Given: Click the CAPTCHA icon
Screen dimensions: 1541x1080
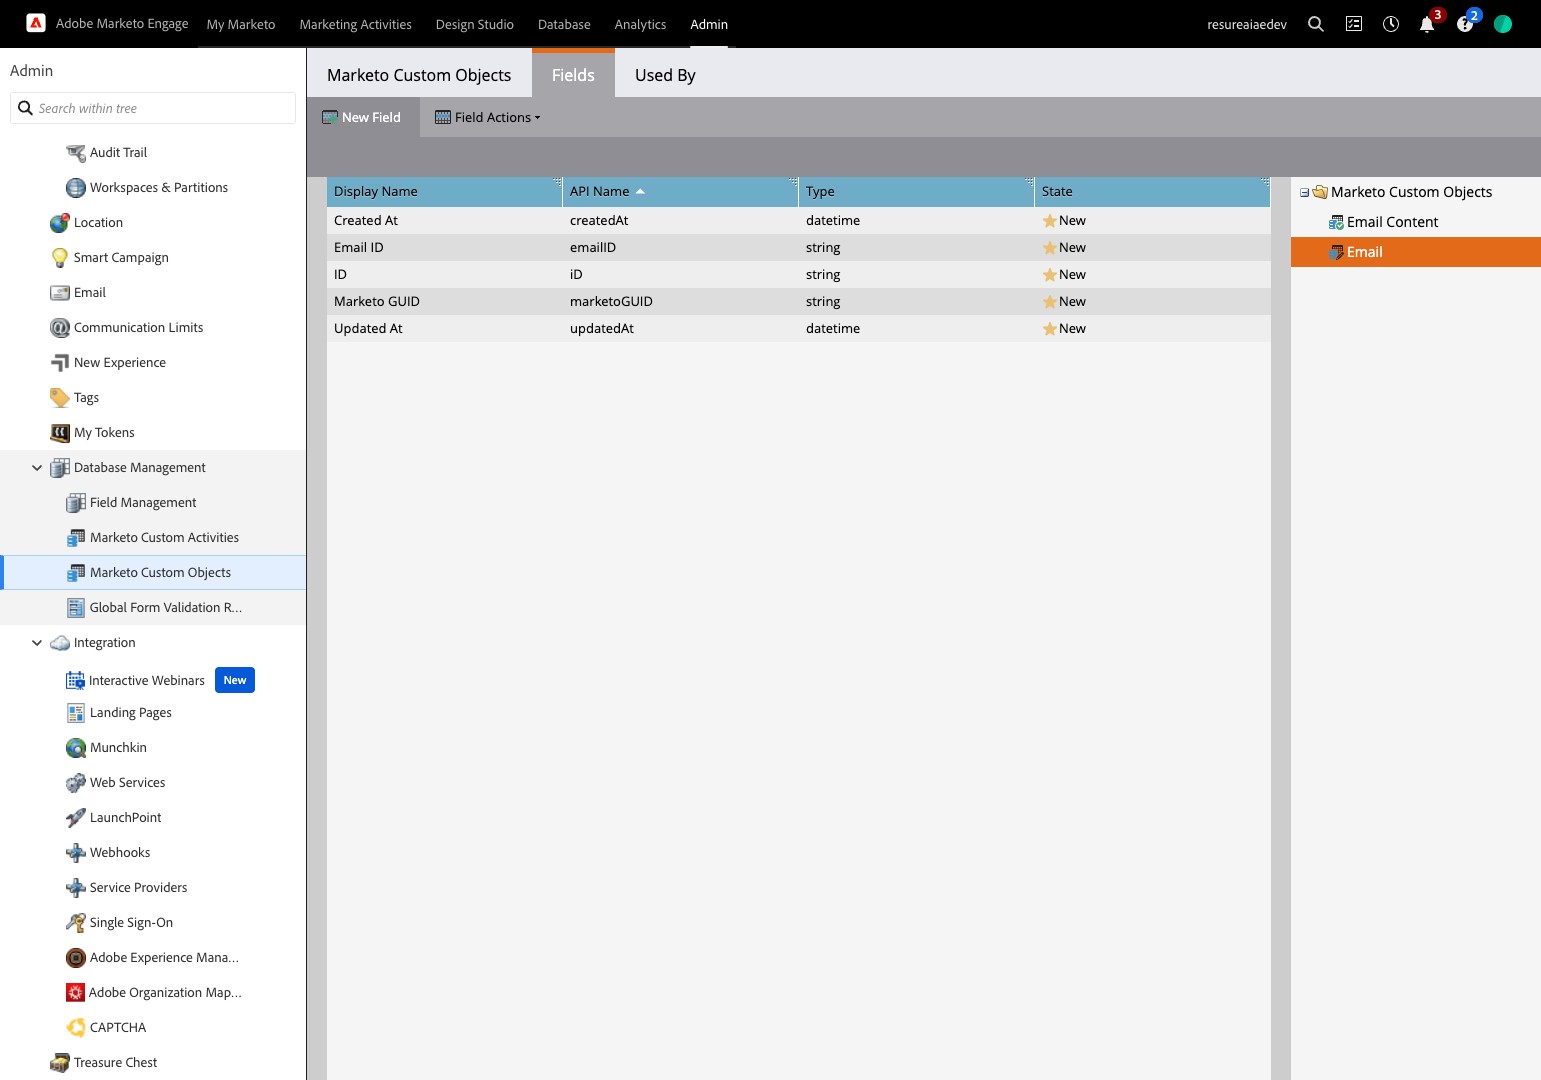Looking at the screenshot, I should point(76,1028).
